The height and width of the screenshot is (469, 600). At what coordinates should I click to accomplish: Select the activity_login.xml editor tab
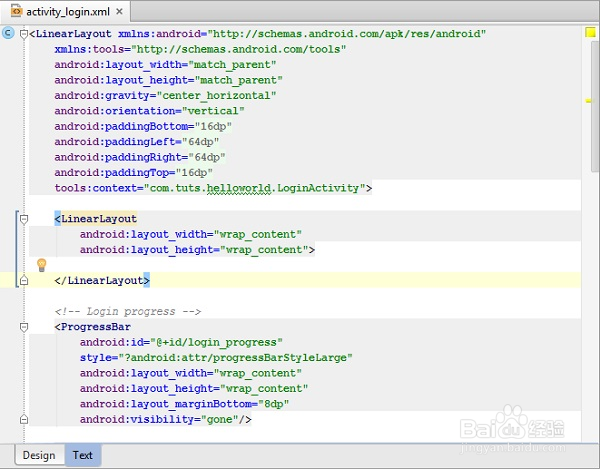point(66,11)
